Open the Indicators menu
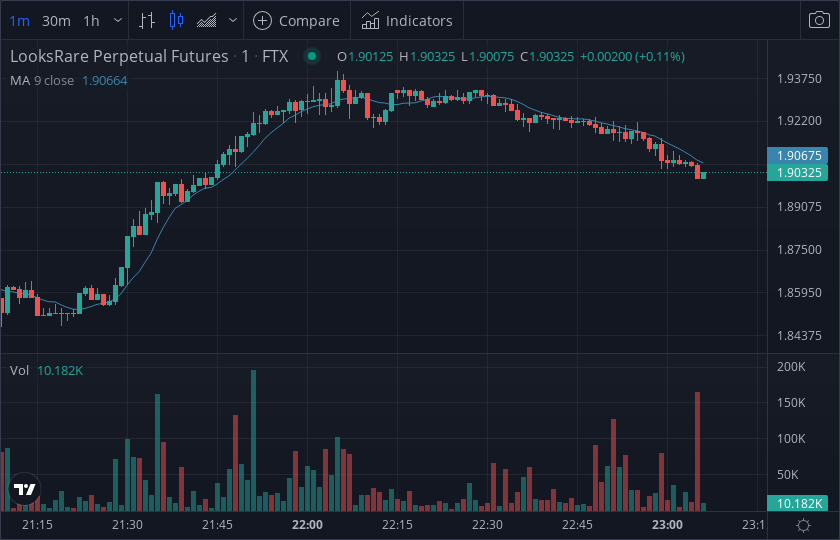The width and height of the screenshot is (840, 540). [x=407, y=21]
